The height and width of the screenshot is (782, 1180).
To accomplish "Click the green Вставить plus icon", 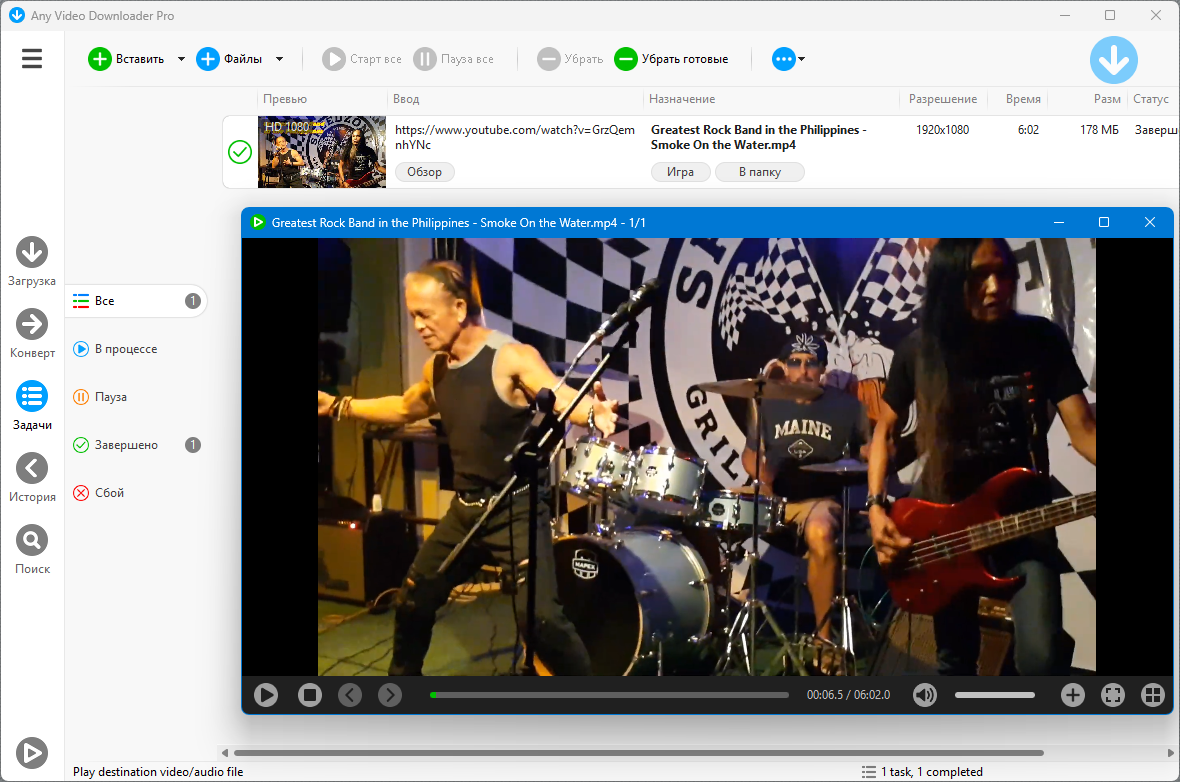I will 99,59.
